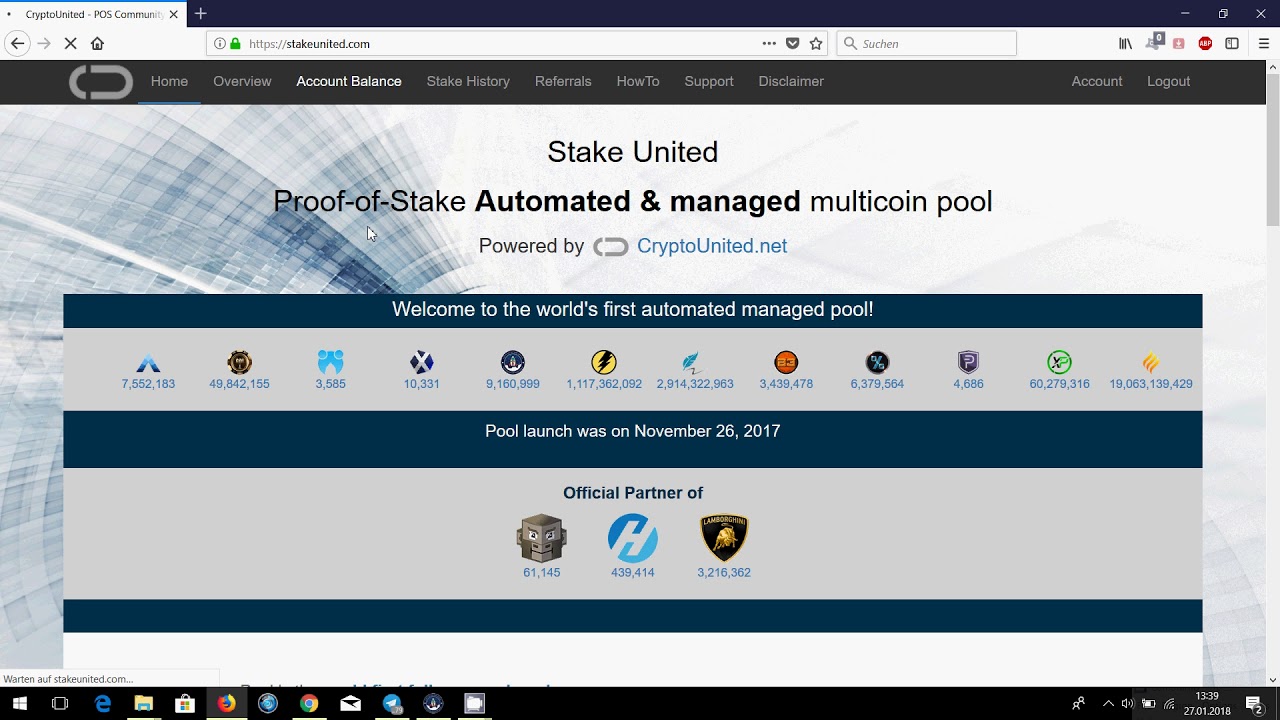Open the Mail app on the taskbar
Image resolution: width=1280 pixels, height=720 pixels.
click(350, 703)
